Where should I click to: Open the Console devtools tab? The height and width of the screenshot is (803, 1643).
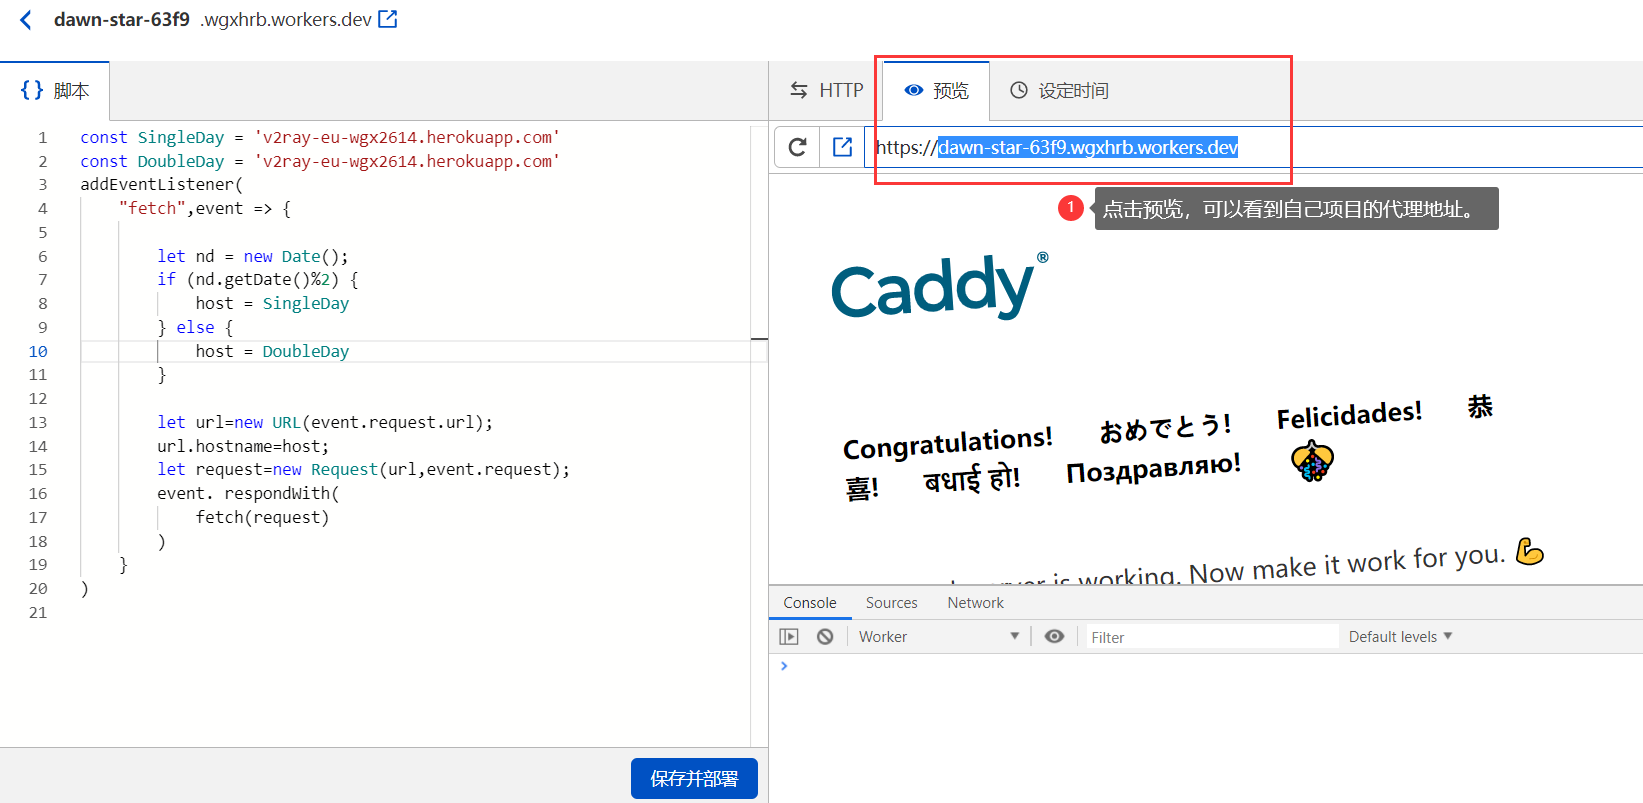point(810,603)
